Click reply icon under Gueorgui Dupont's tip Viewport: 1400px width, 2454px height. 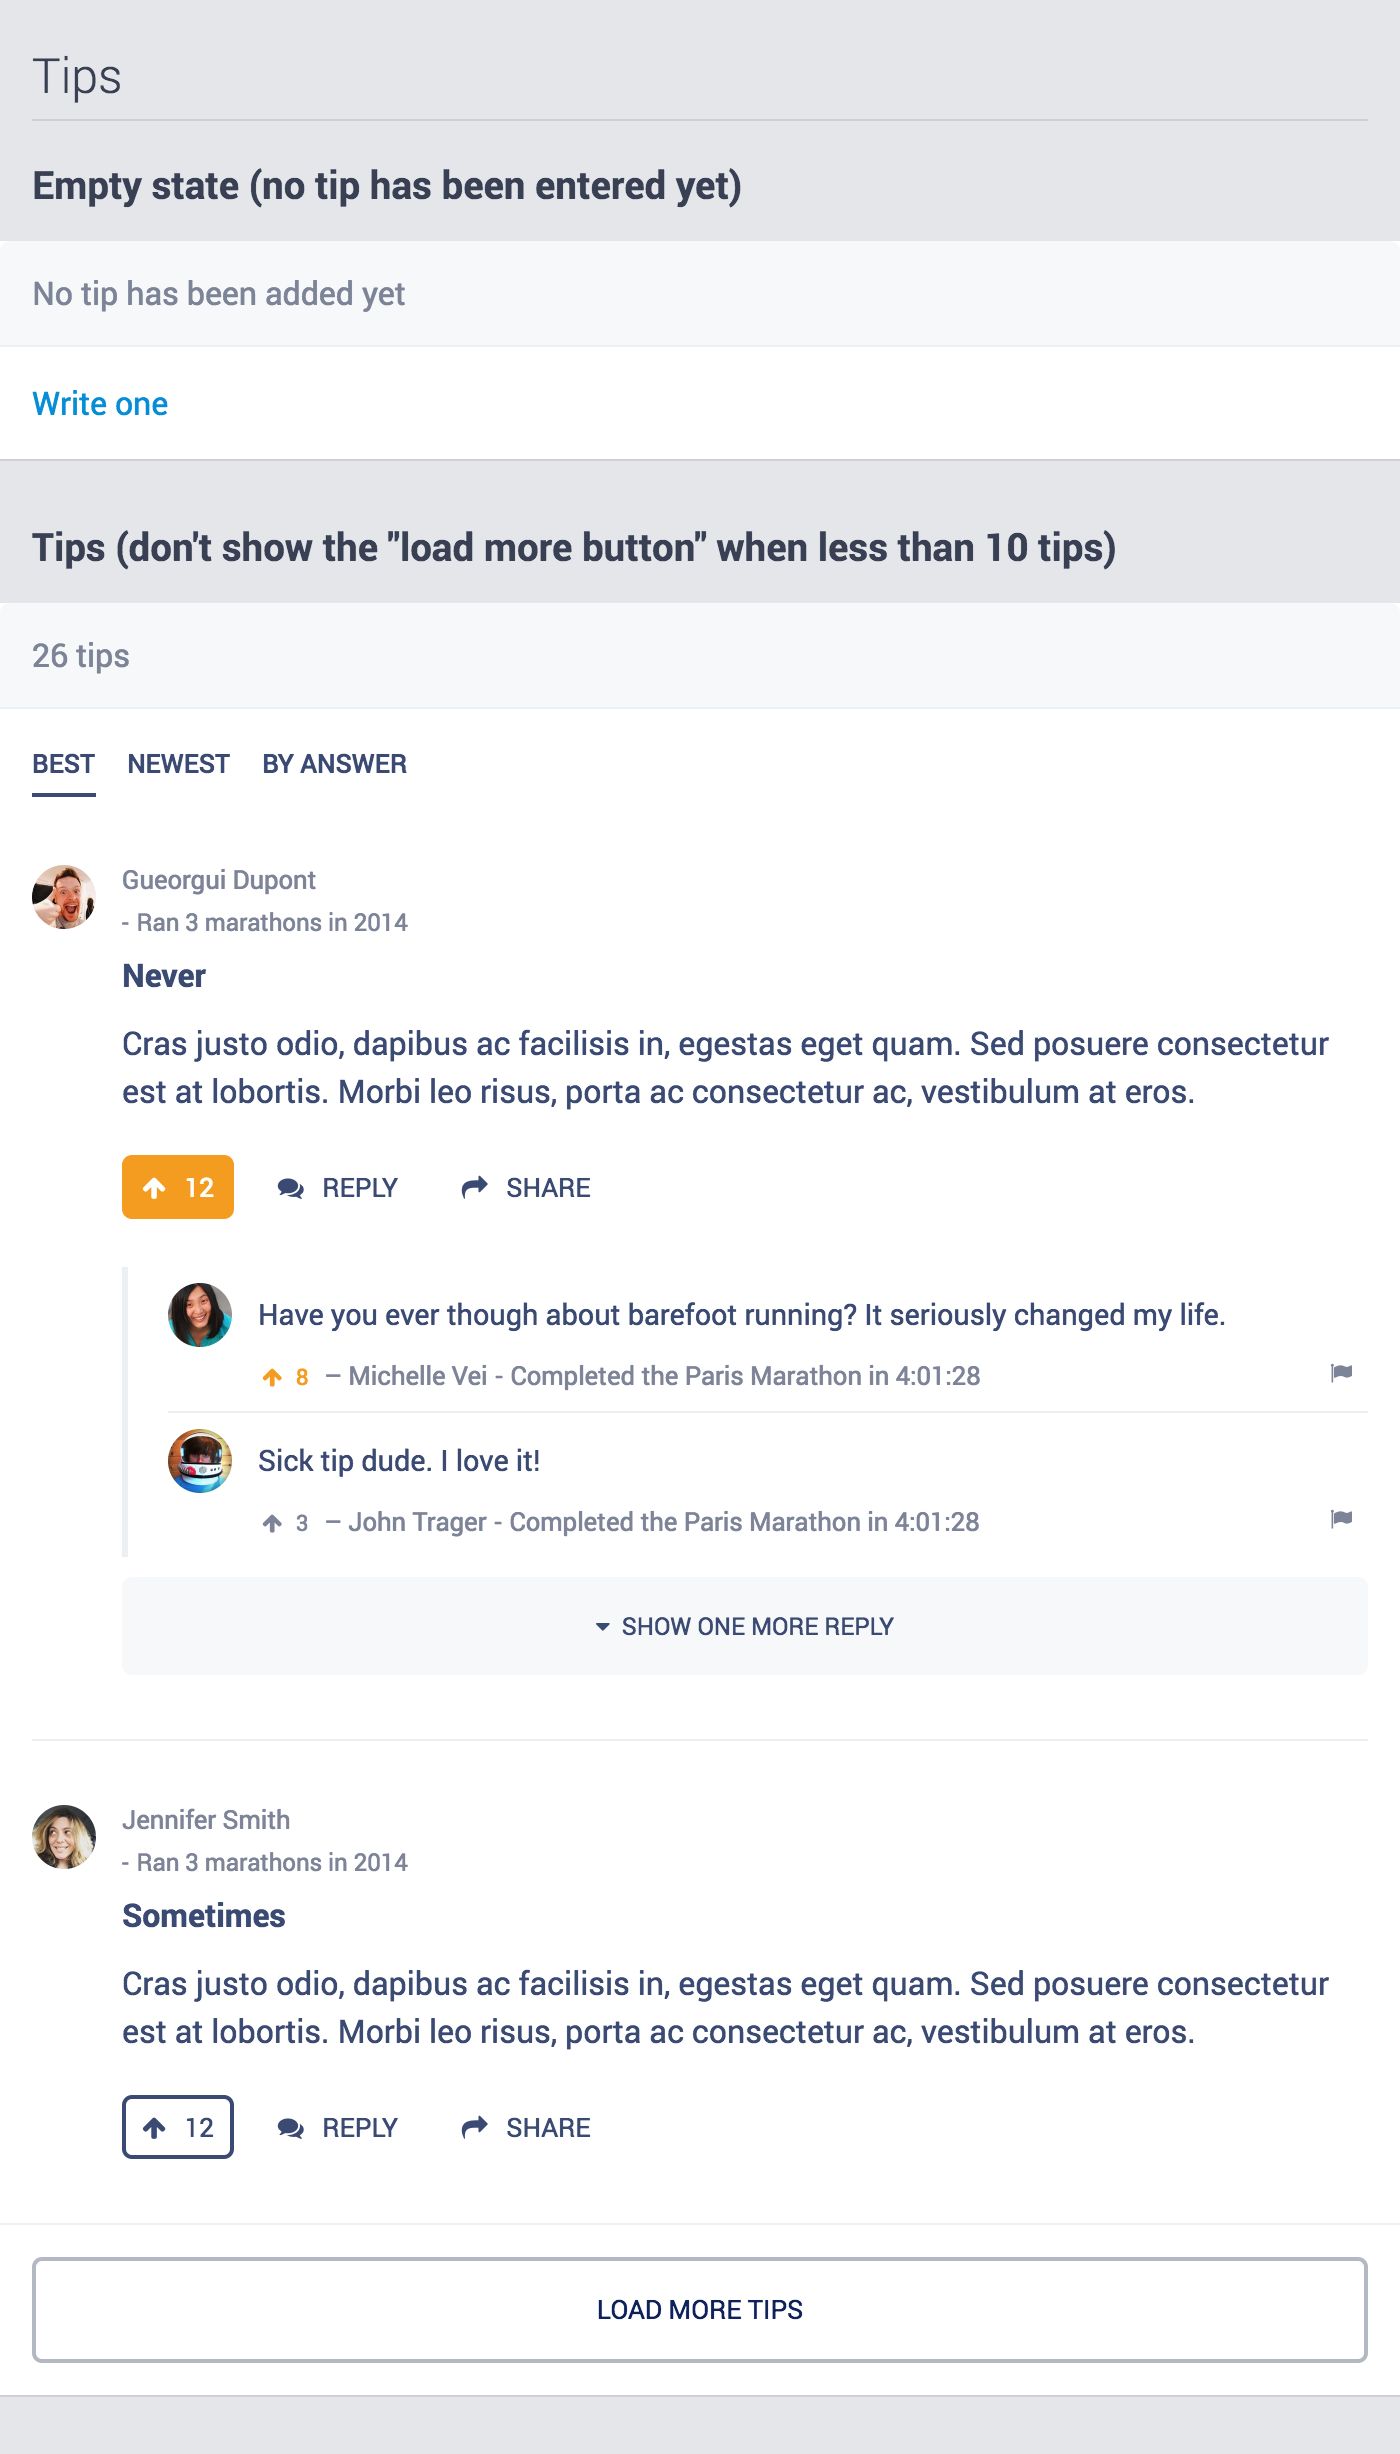click(291, 1188)
